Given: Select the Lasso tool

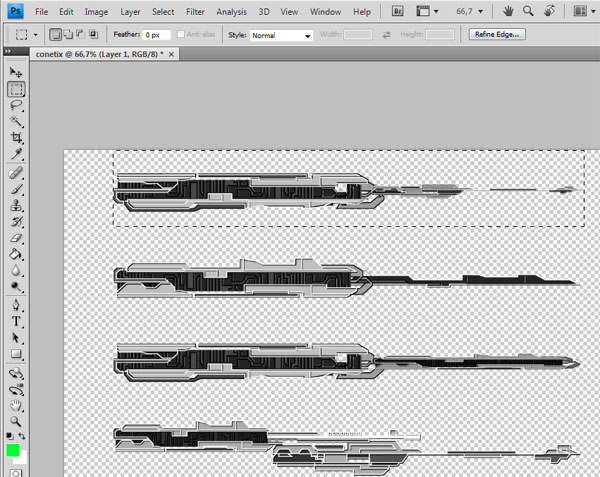Looking at the screenshot, I should tap(16, 105).
